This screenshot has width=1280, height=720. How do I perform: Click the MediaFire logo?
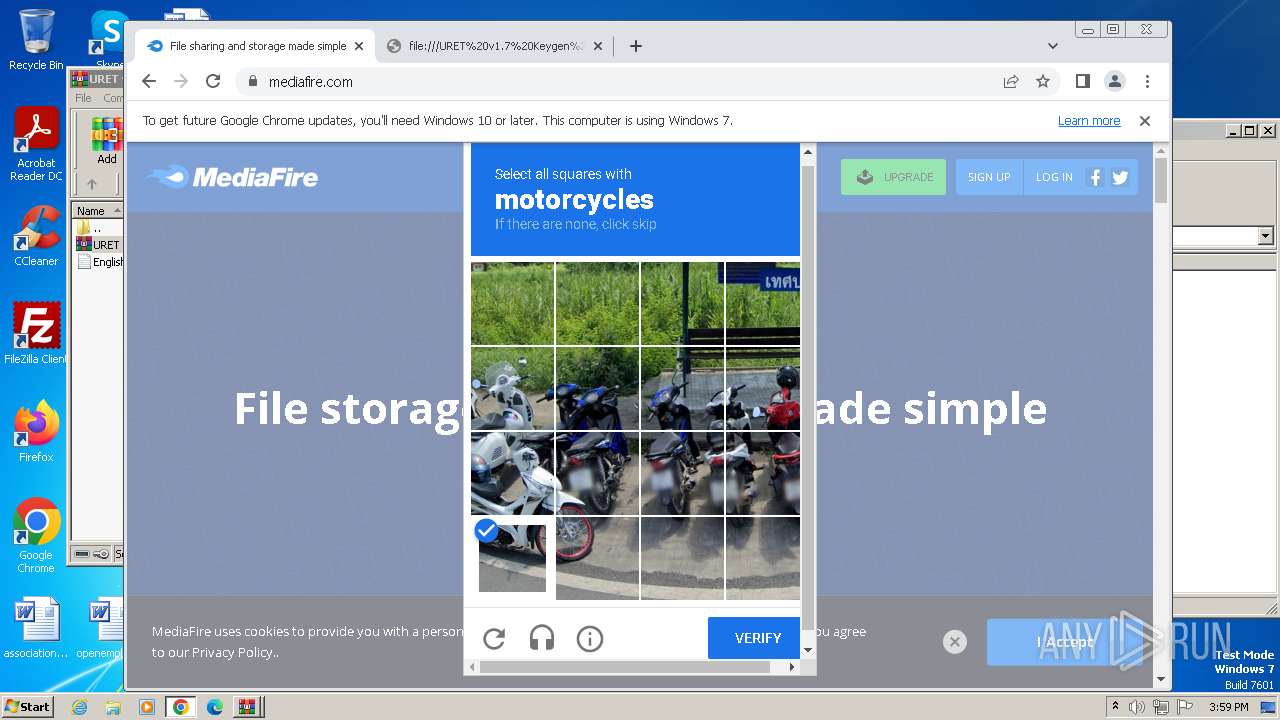point(232,177)
